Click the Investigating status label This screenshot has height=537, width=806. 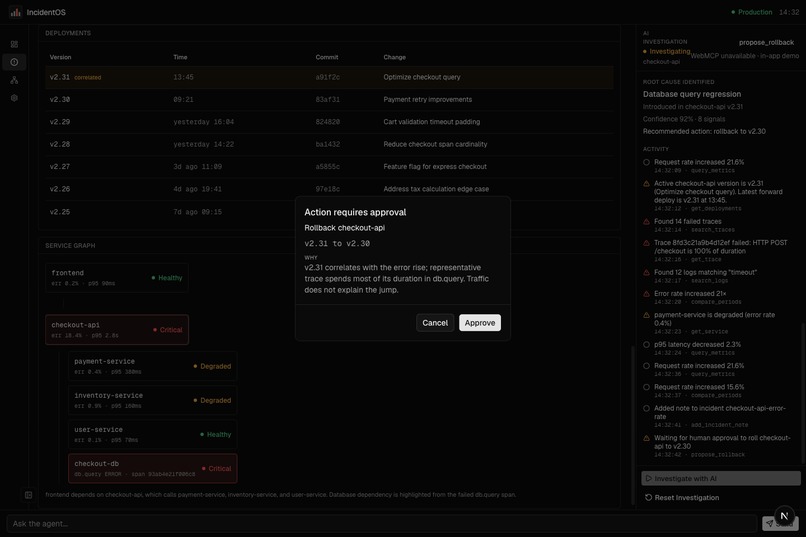click(669, 51)
